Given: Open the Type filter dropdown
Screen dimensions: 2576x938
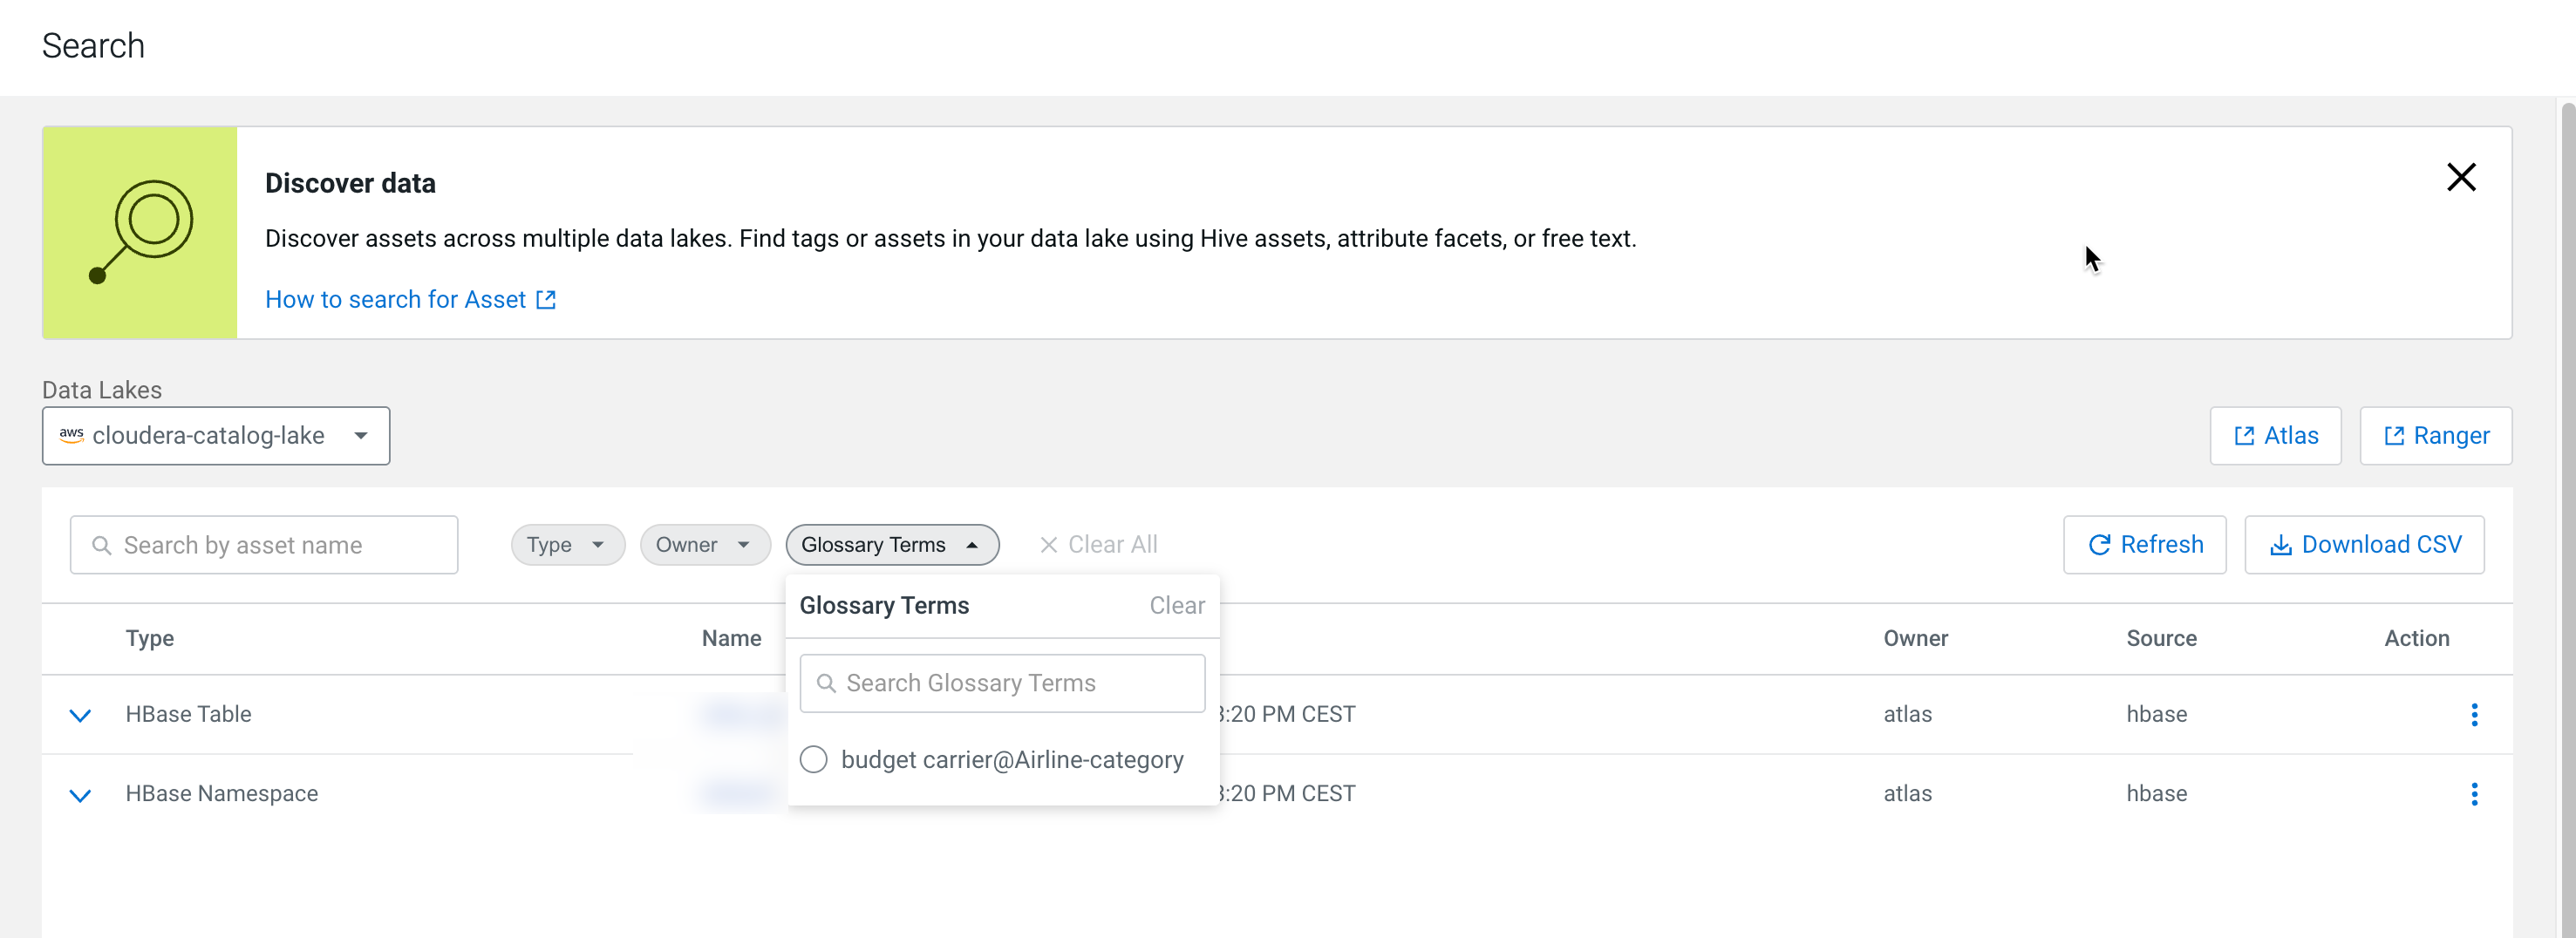Looking at the screenshot, I should tap(567, 545).
